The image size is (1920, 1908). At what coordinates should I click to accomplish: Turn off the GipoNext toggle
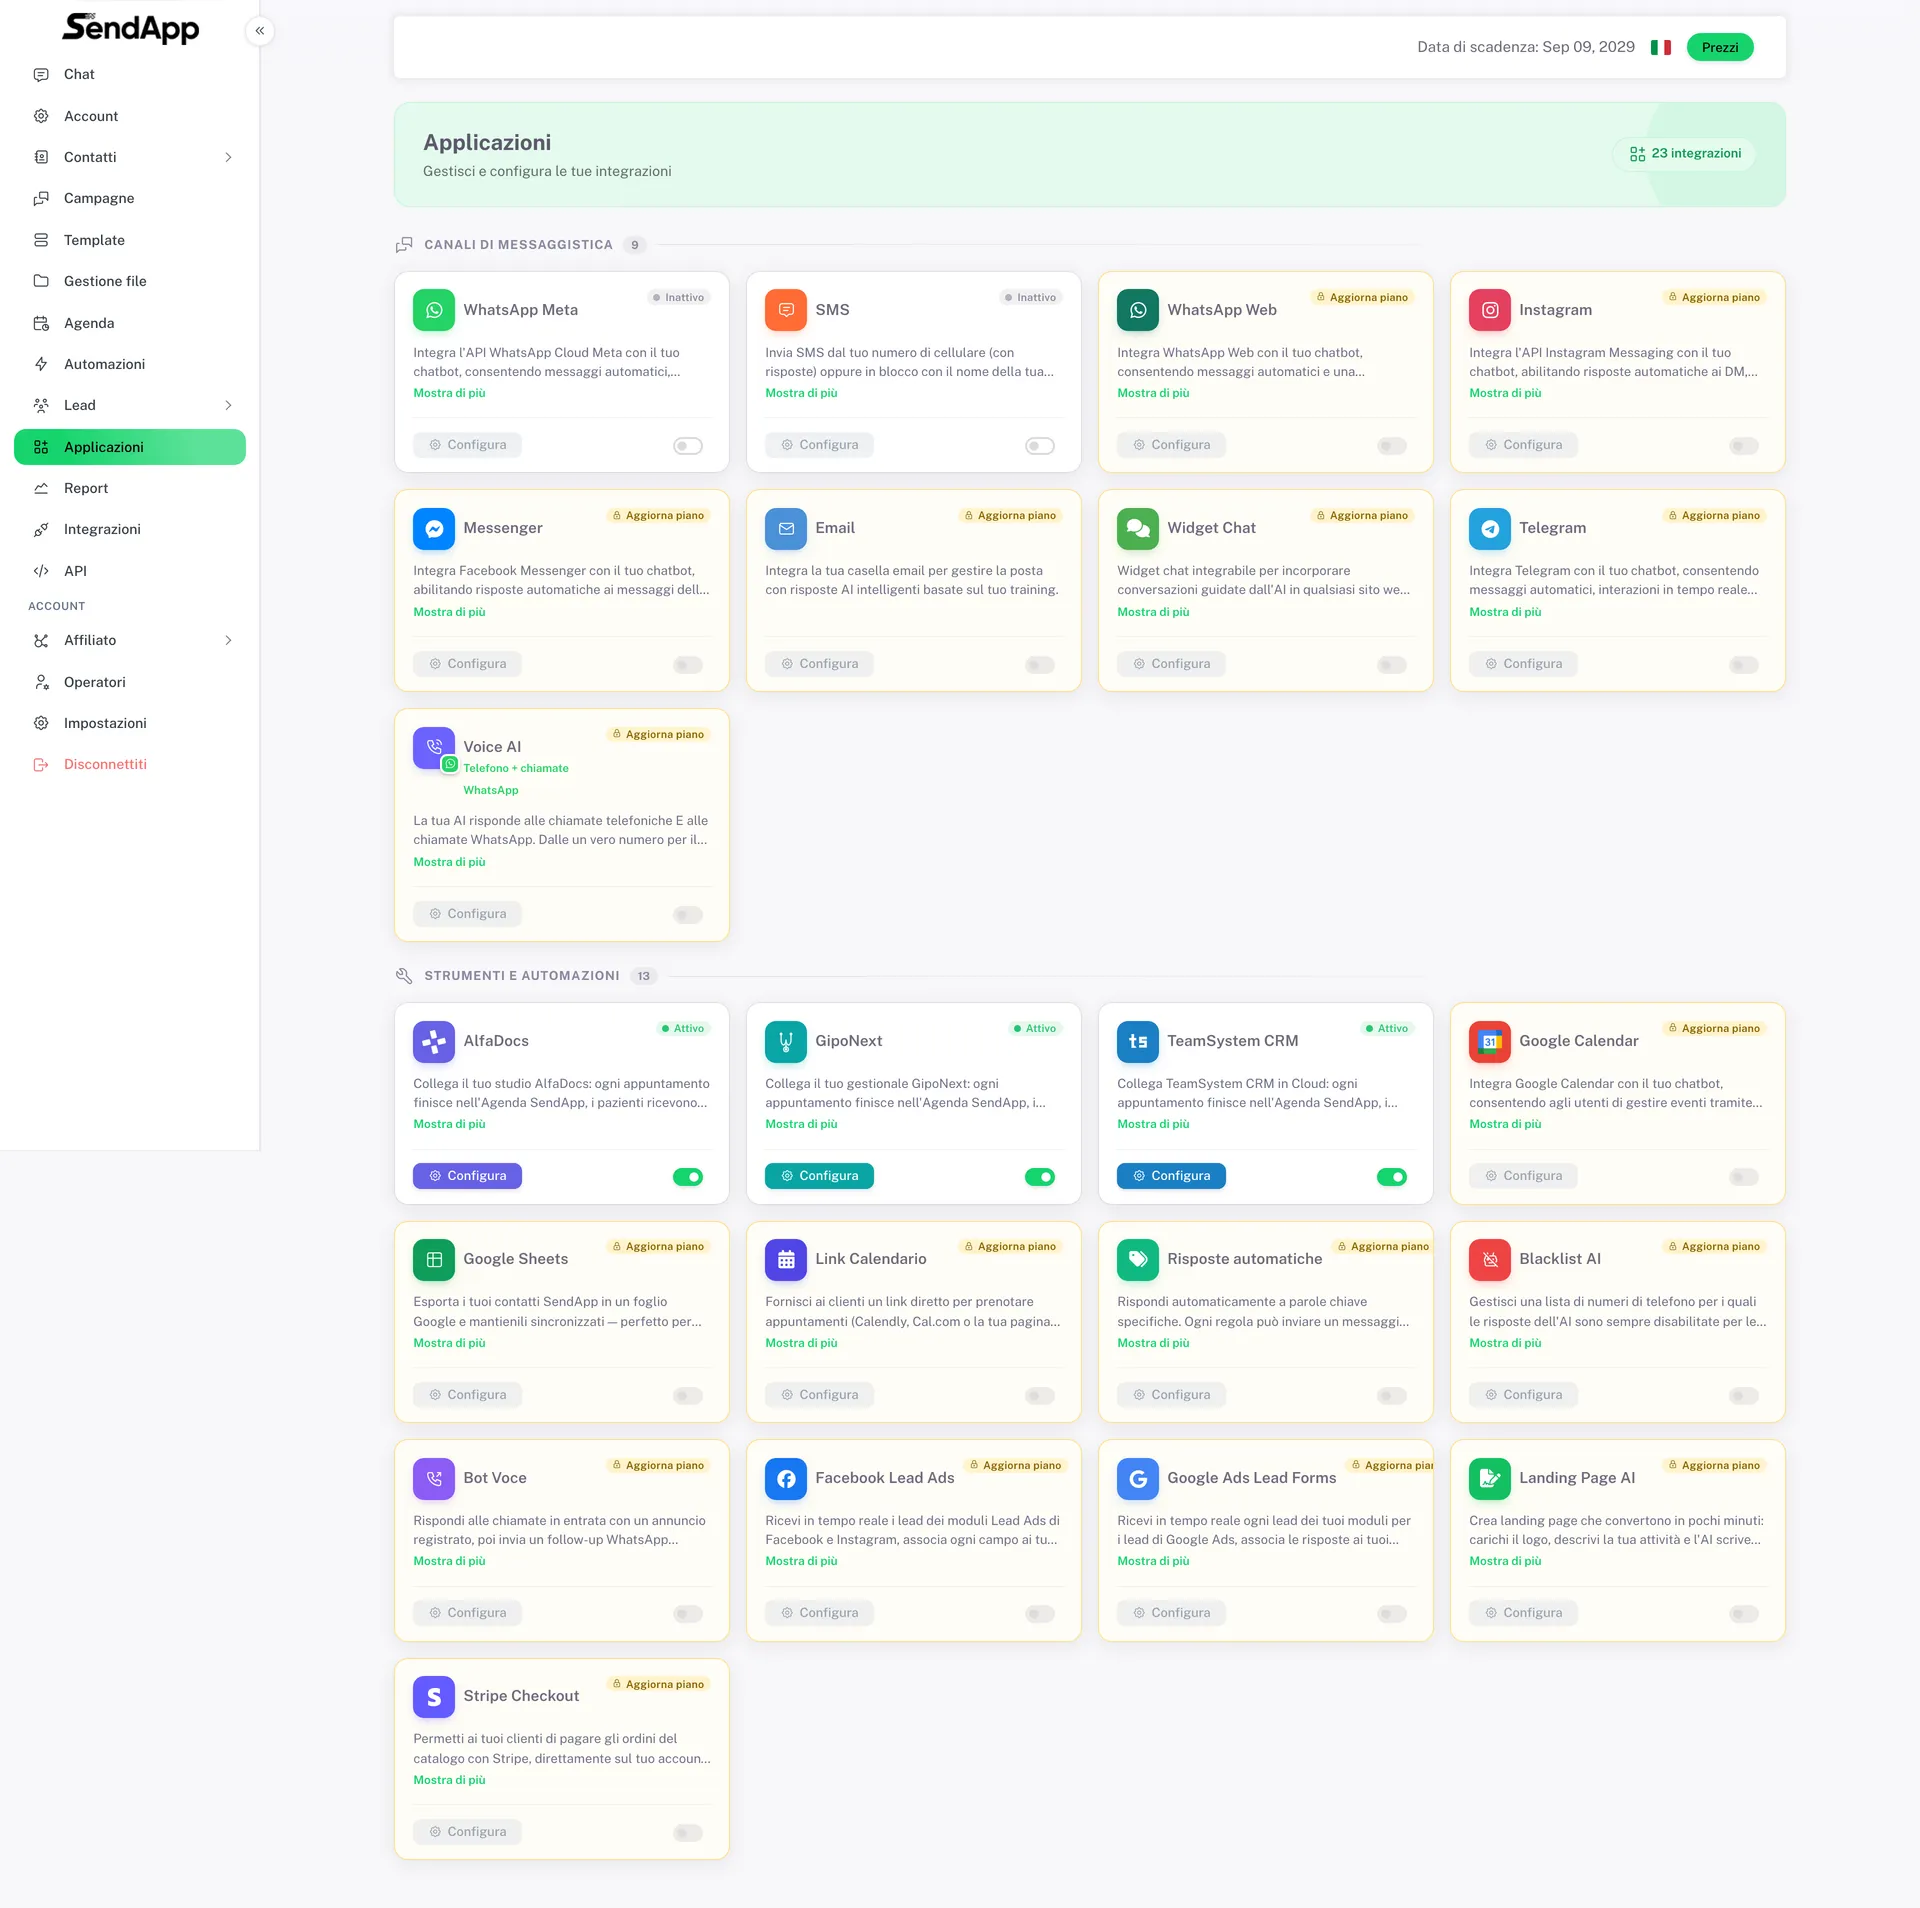[1040, 1177]
